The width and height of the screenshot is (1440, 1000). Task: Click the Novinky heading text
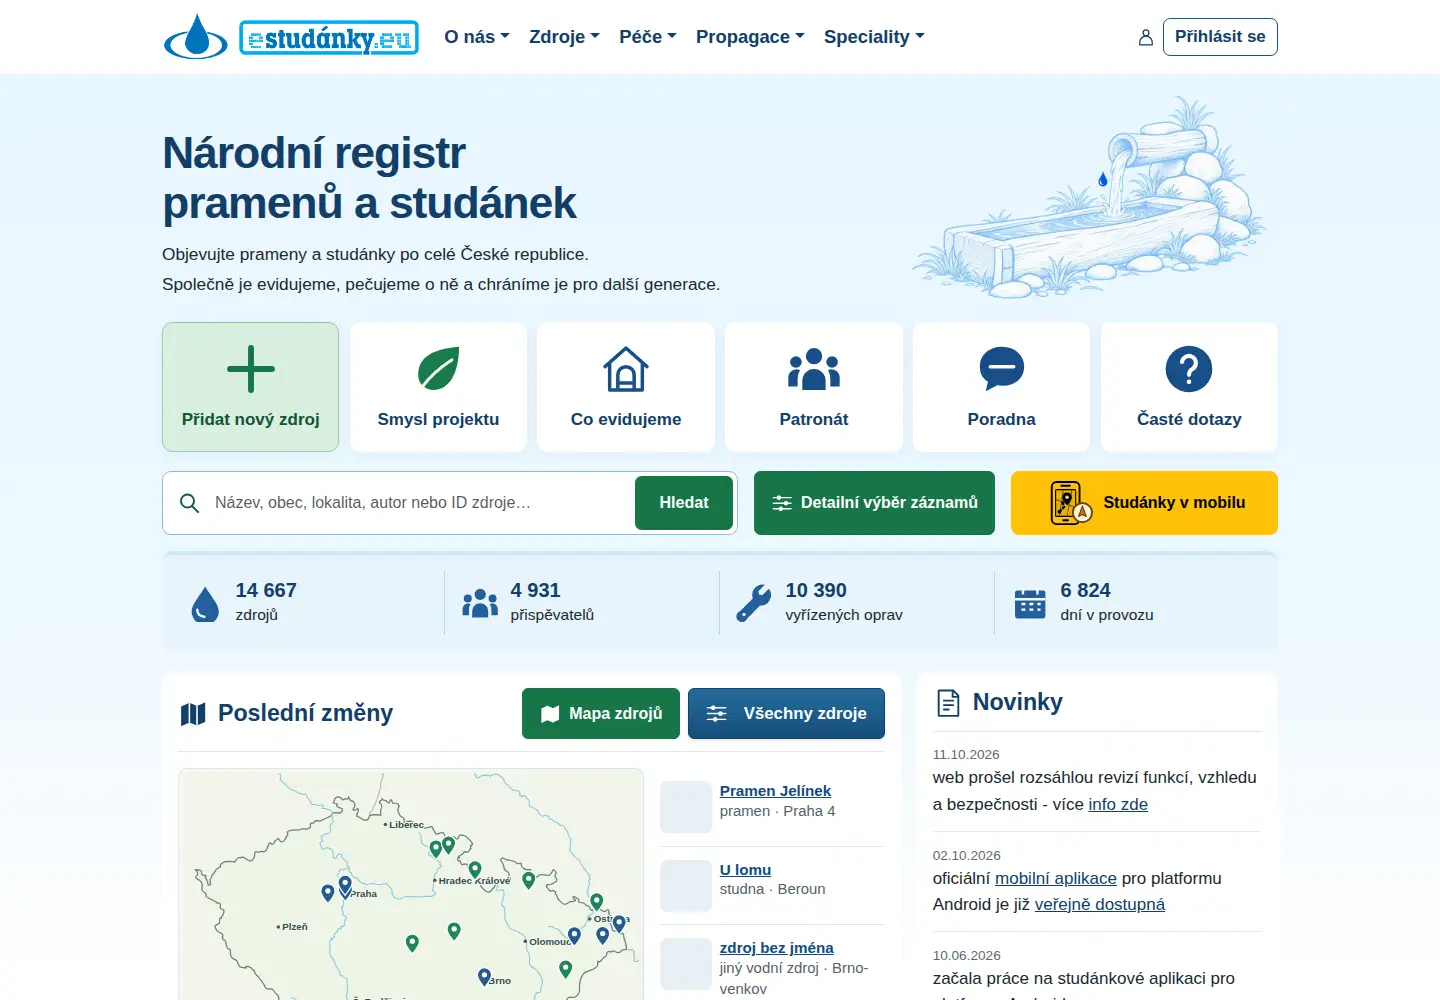(x=1018, y=702)
